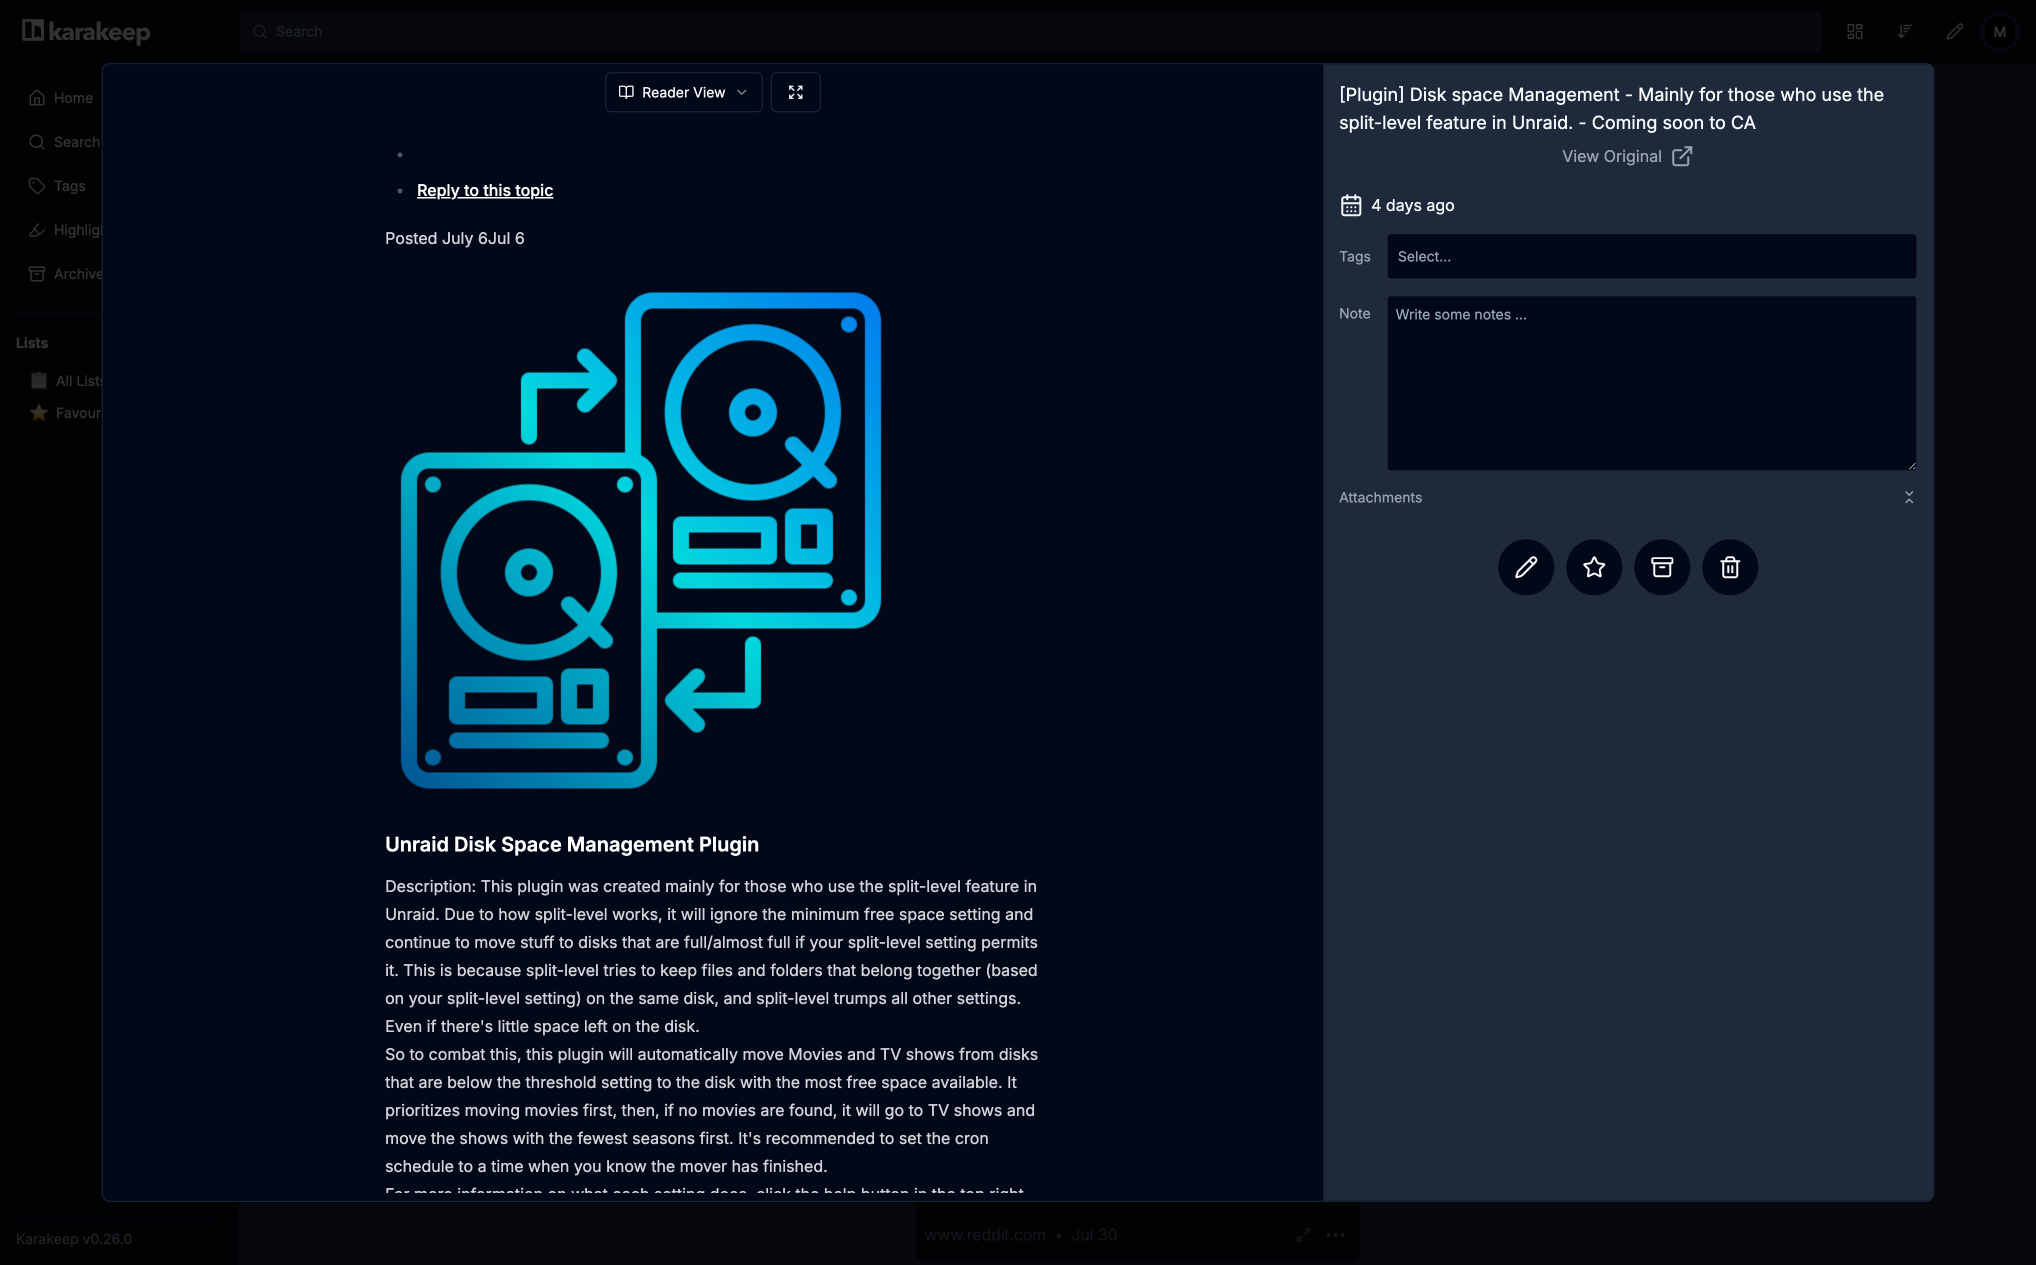The width and height of the screenshot is (2036, 1265).
Task: Click the Reply to this topic link
Action: pos(485,190)
